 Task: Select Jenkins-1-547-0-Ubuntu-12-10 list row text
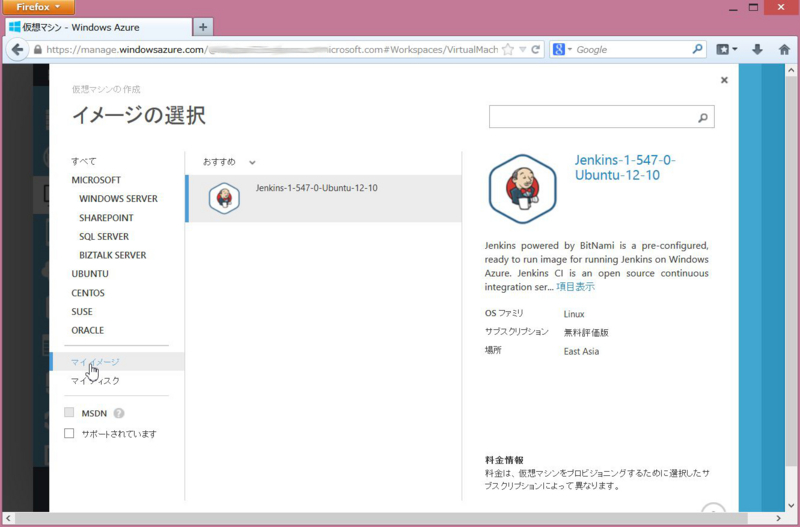(316, 188)
